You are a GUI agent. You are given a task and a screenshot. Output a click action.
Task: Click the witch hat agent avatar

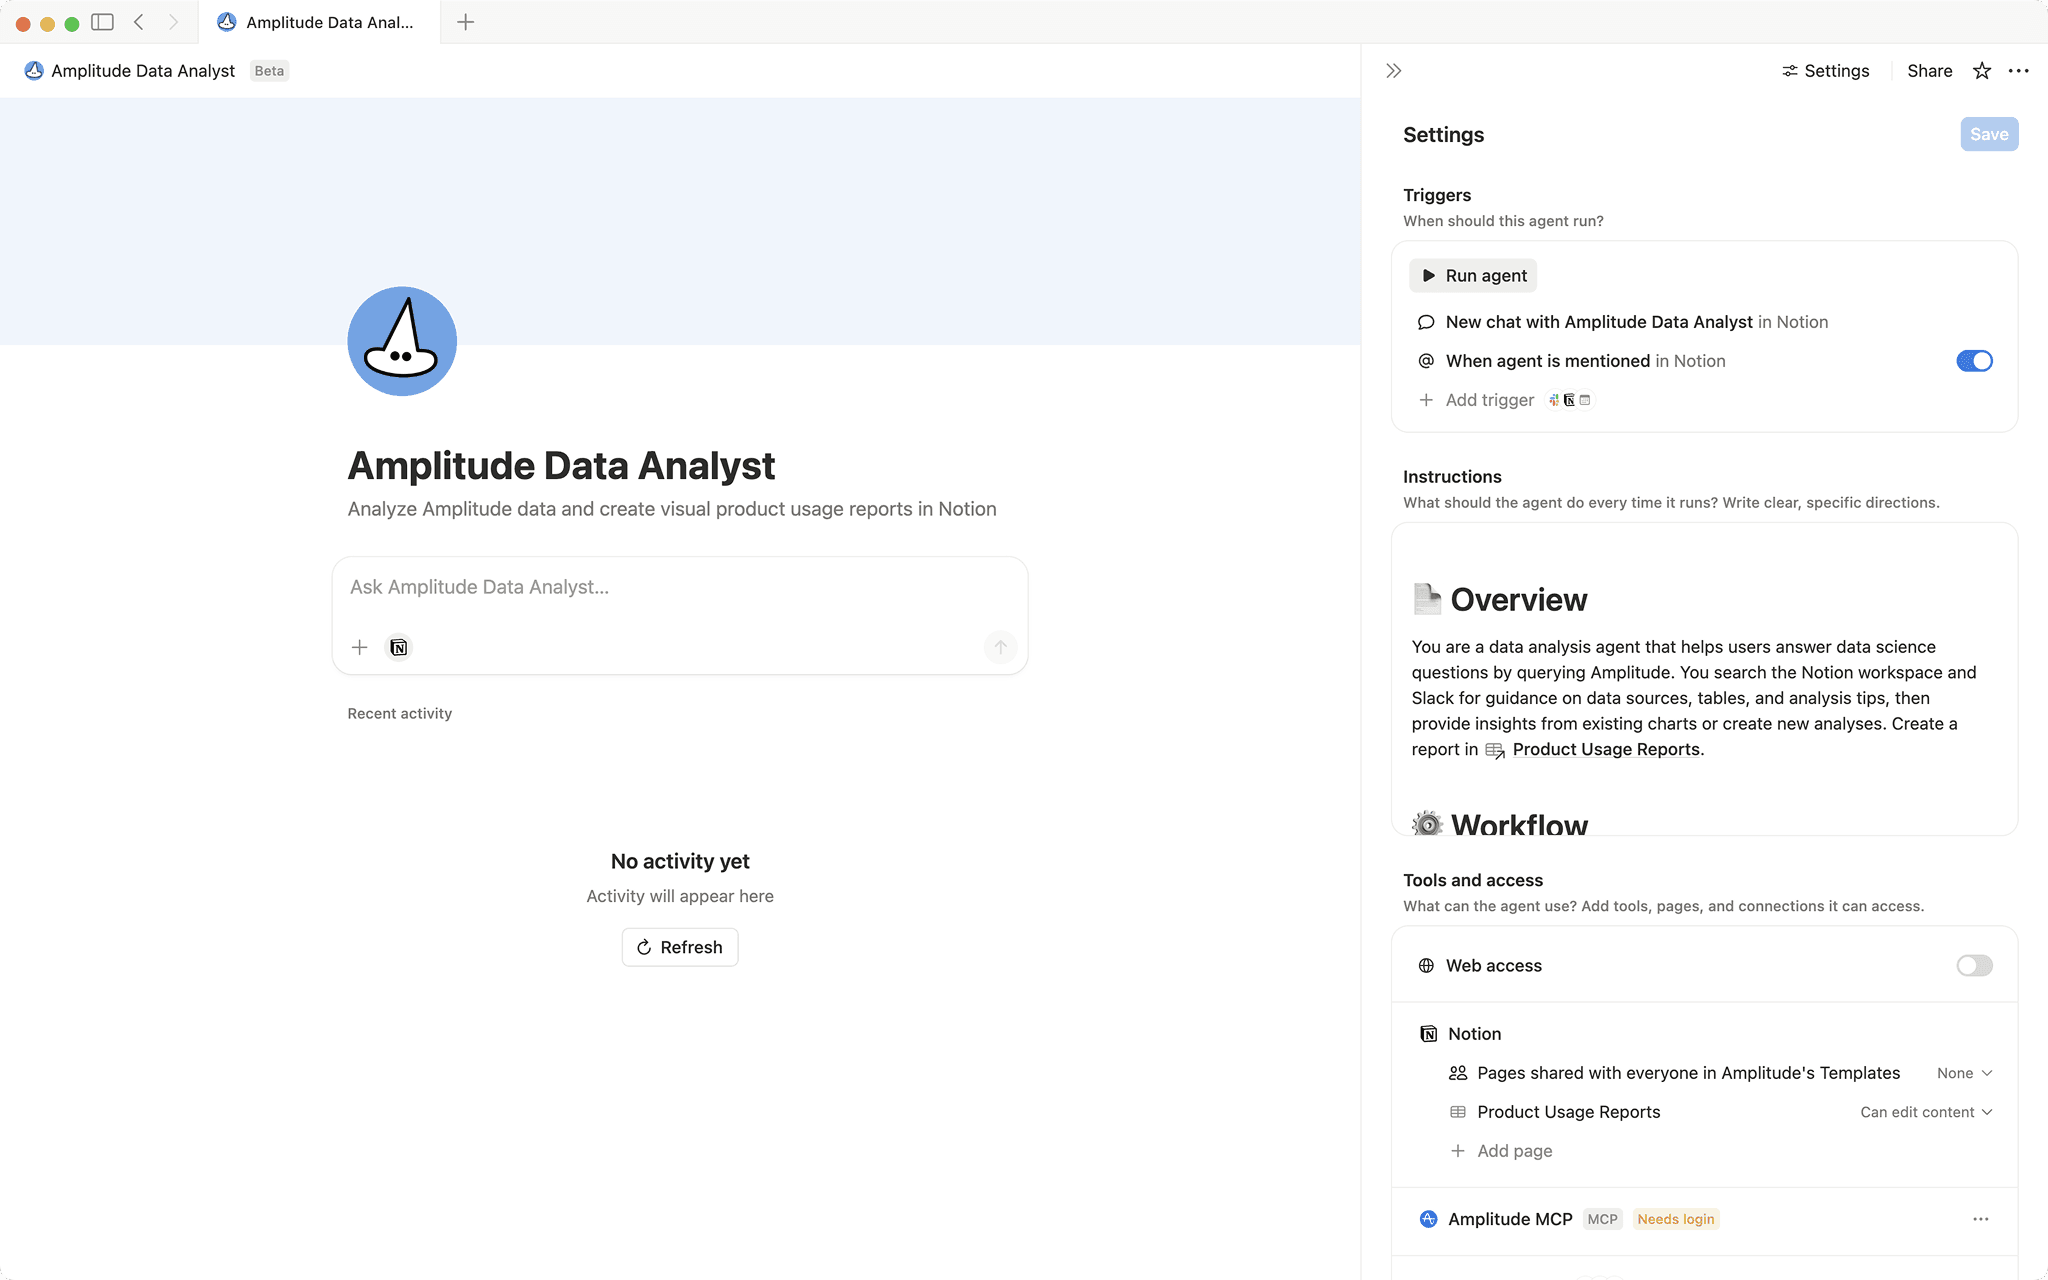401,341
